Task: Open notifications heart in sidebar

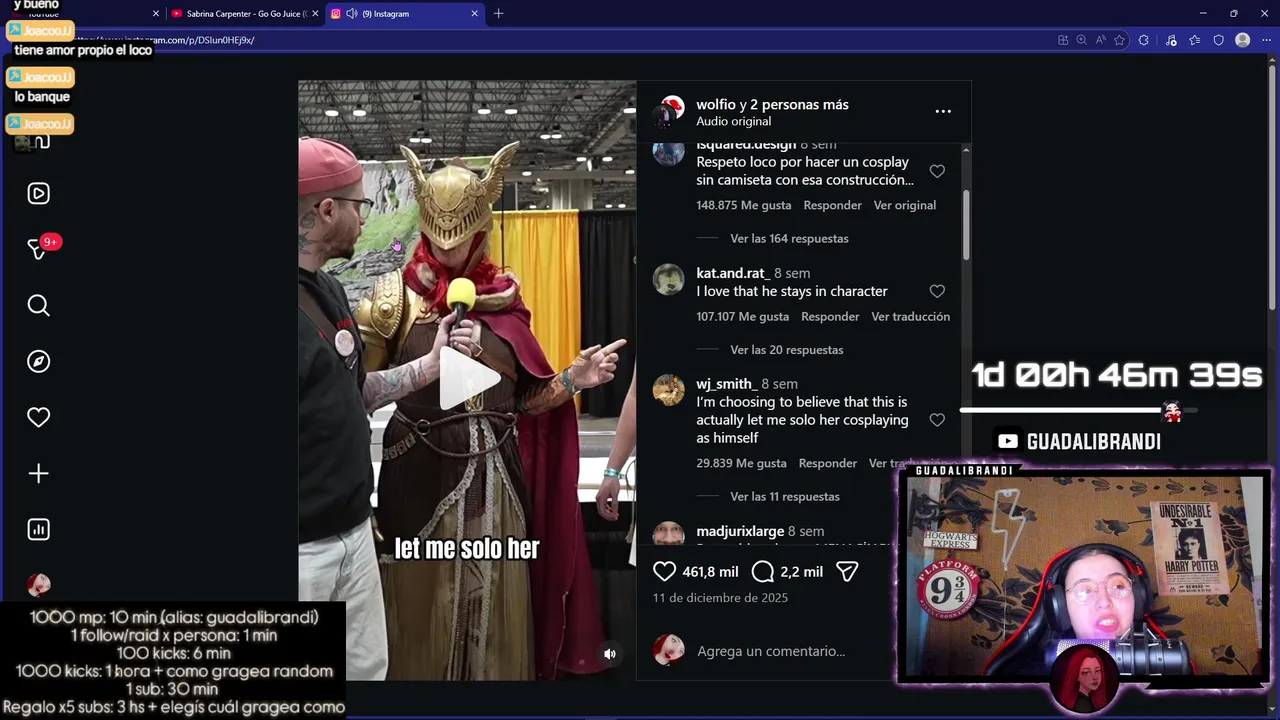Action: [x=38, y=417]
